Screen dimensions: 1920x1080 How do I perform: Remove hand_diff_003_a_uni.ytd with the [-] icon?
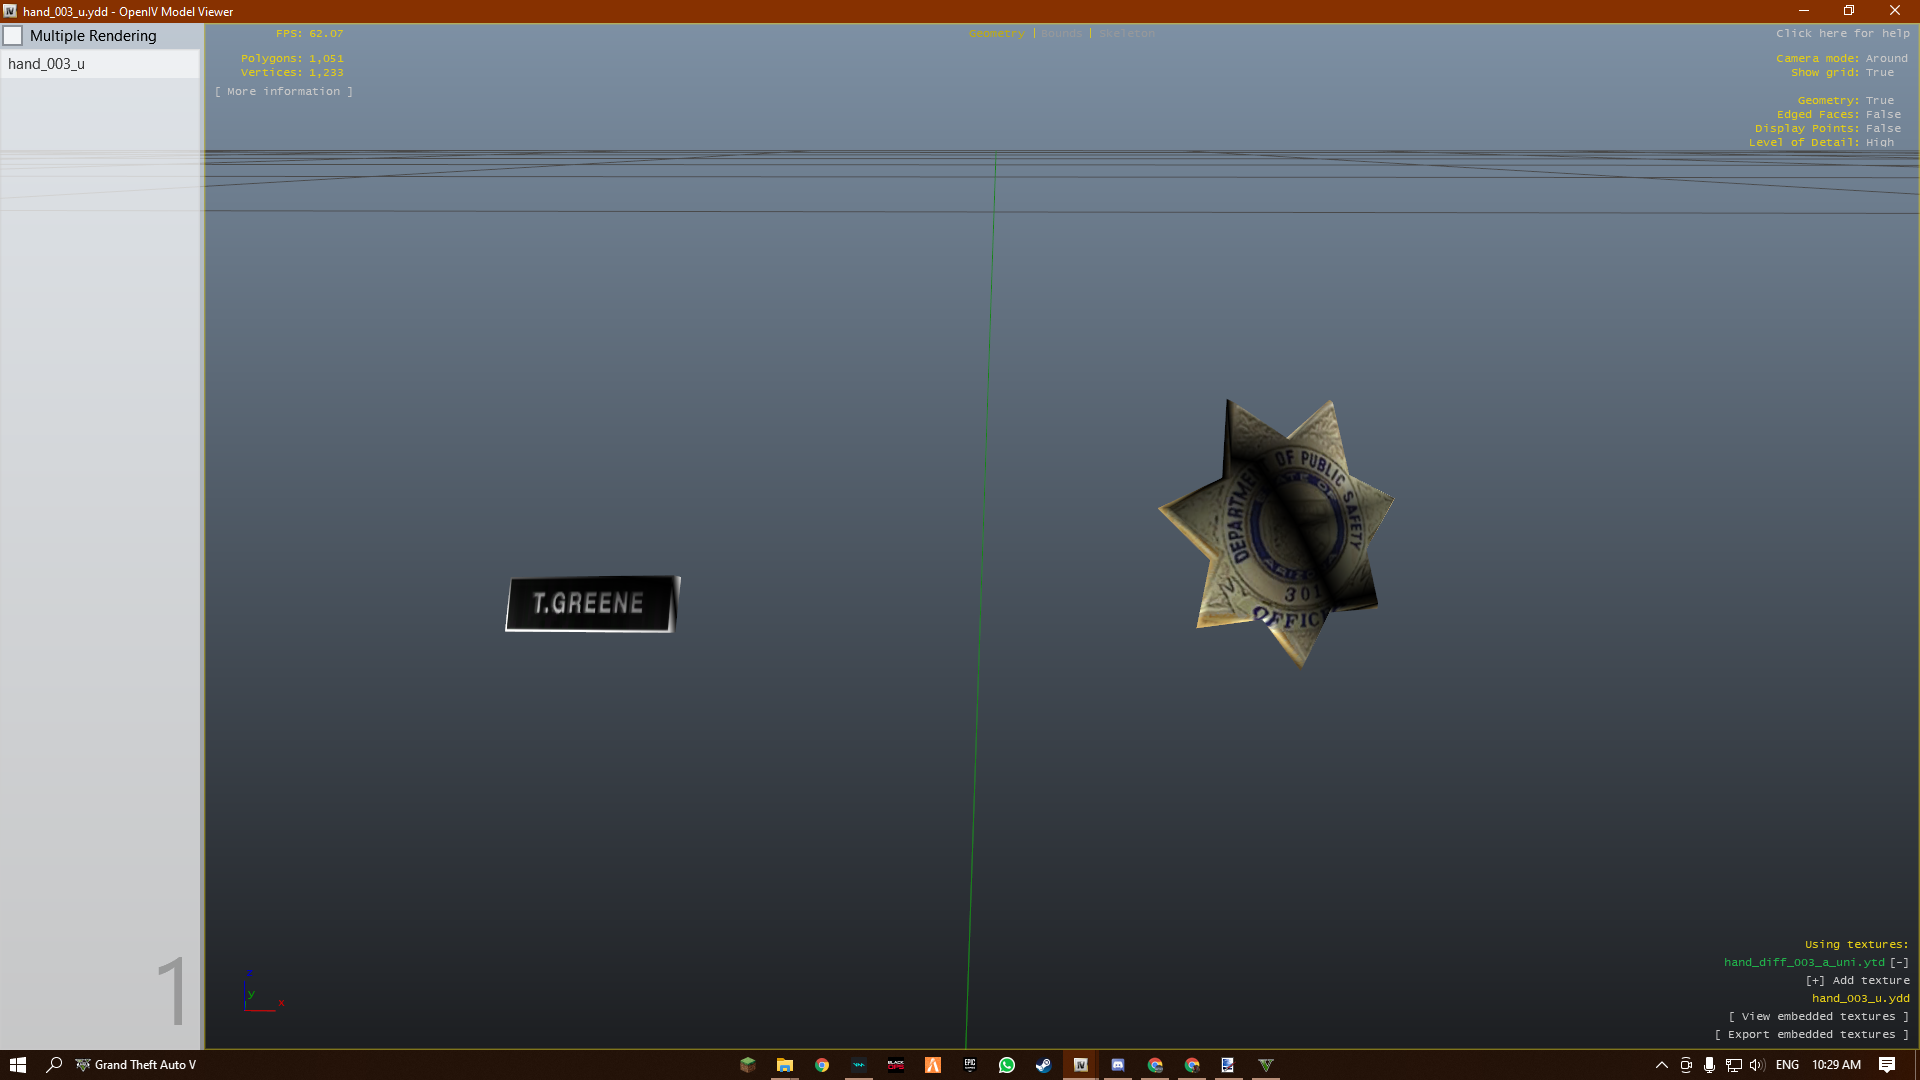(1899, 962)
